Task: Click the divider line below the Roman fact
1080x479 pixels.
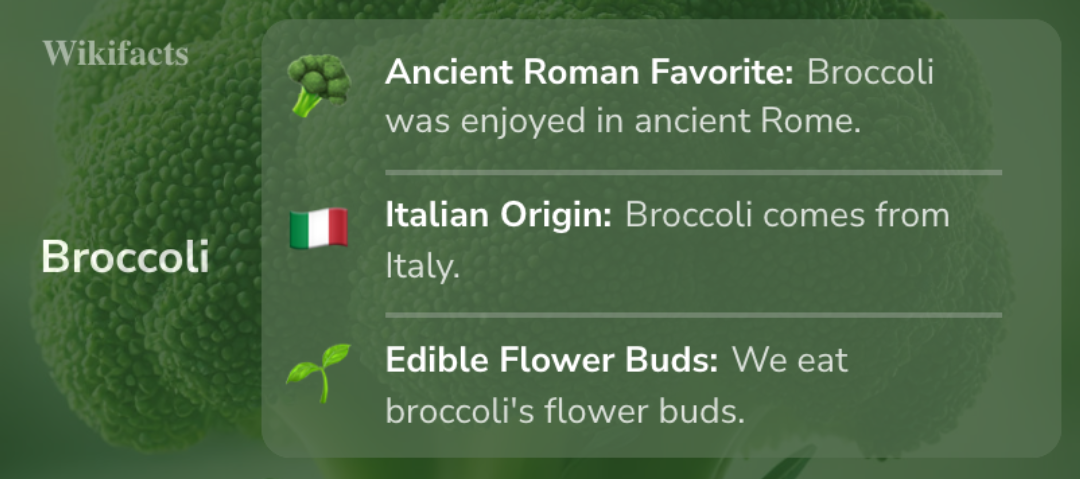Action: click(693, 172)
